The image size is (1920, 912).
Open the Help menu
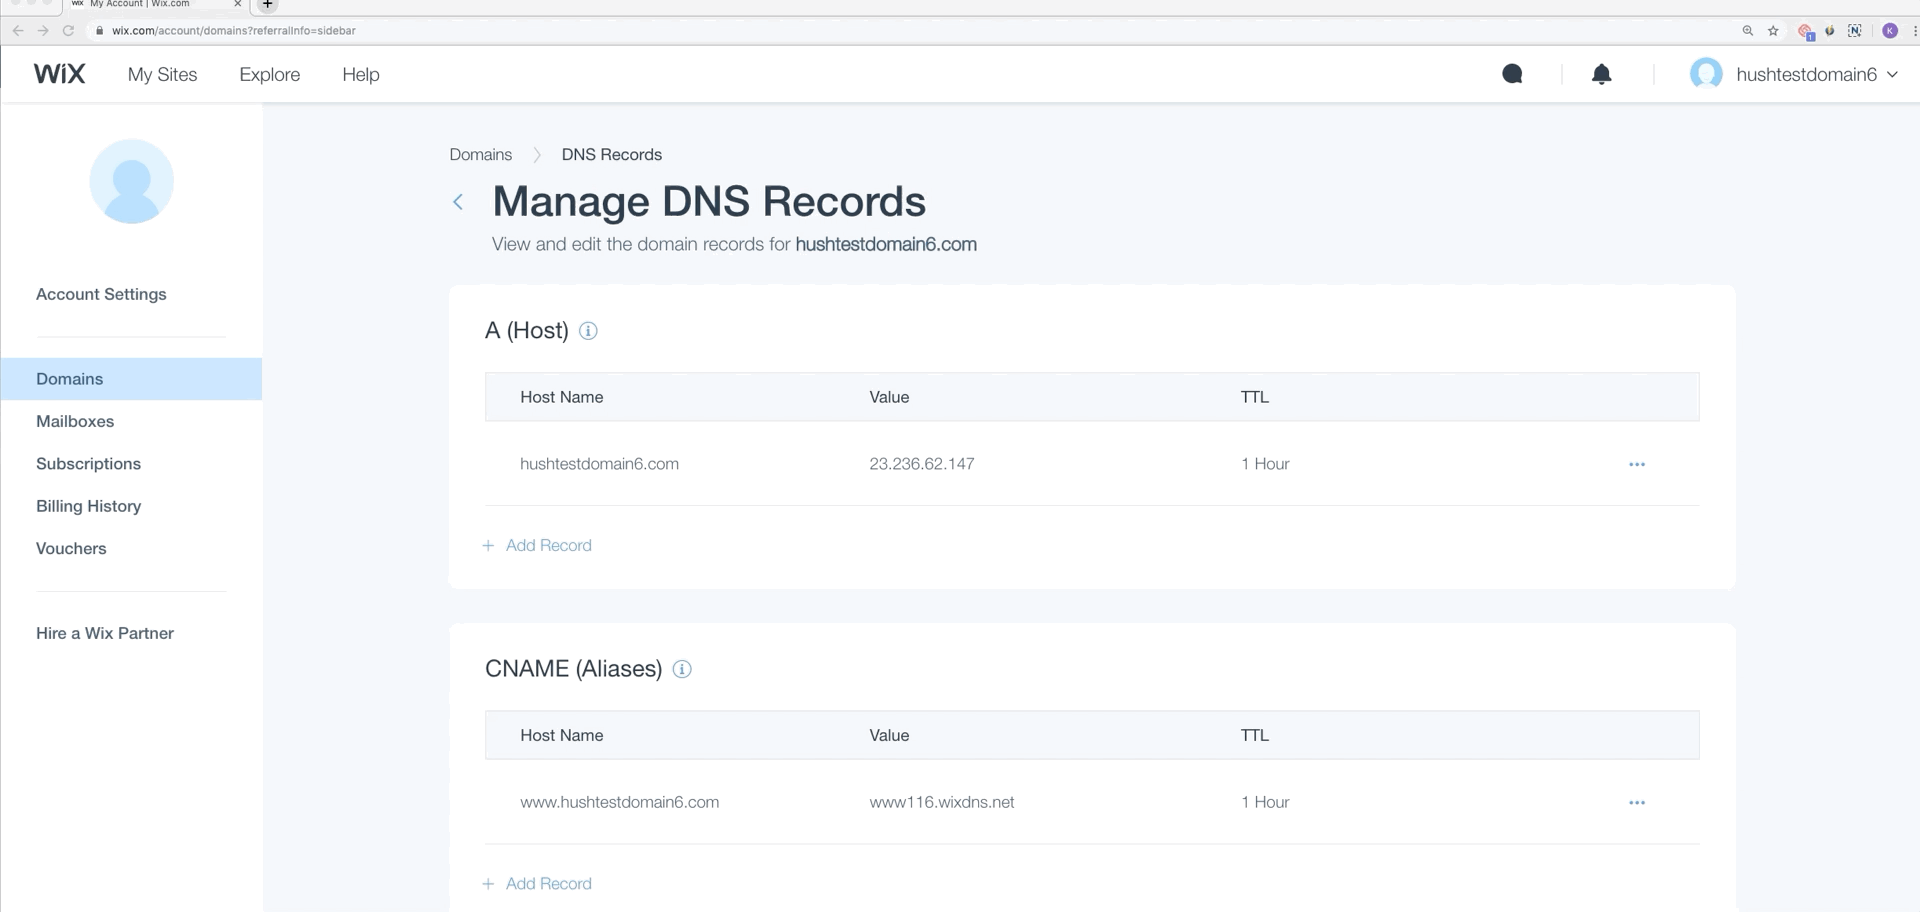[360, 74]
